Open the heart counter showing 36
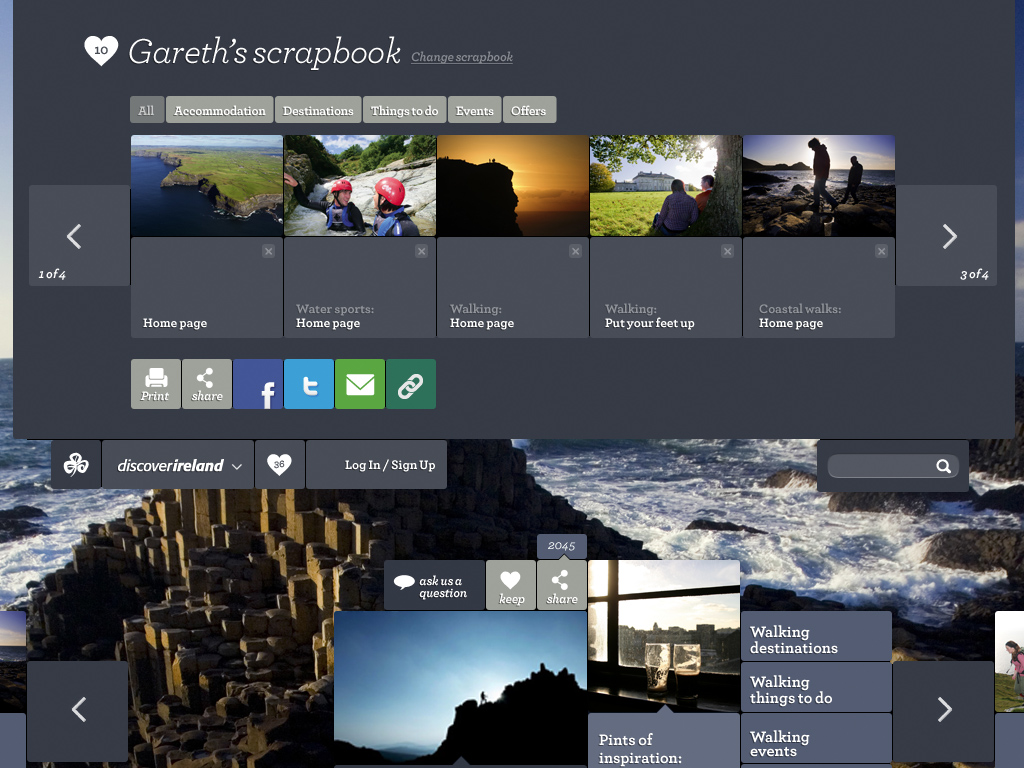Screen dimensions: 1024x768 click(280, 465)
